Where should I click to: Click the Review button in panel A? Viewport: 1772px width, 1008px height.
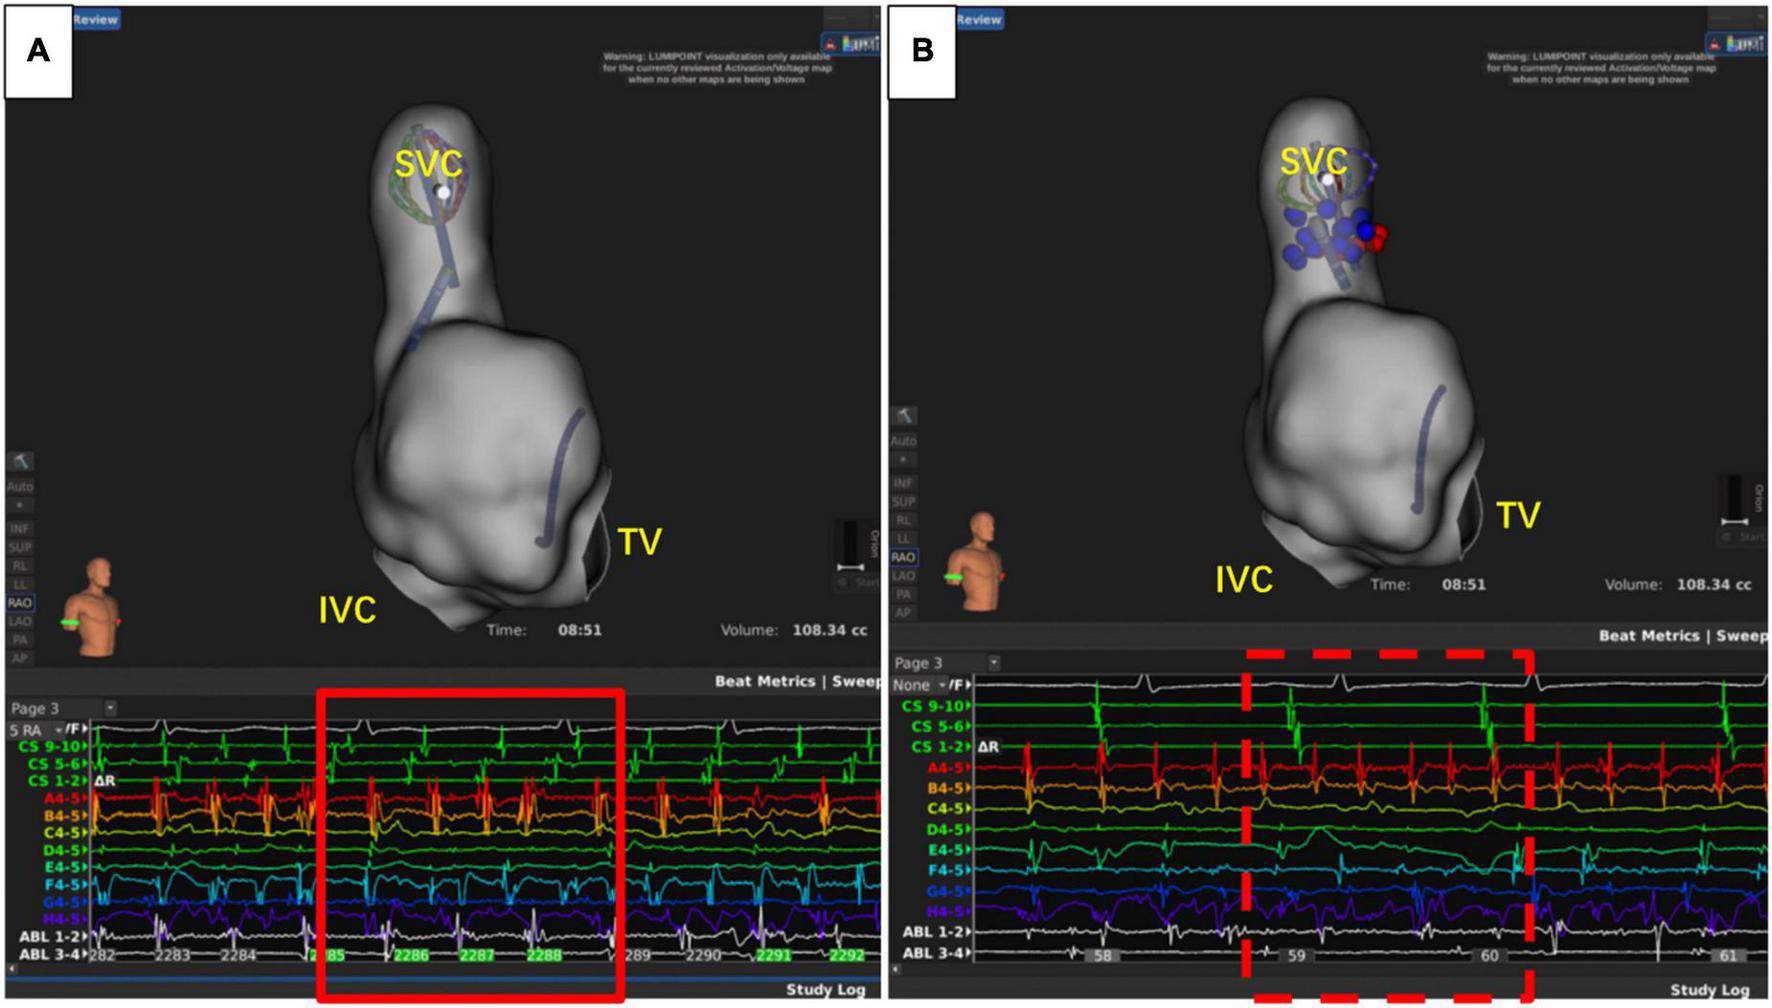point(95,19)
